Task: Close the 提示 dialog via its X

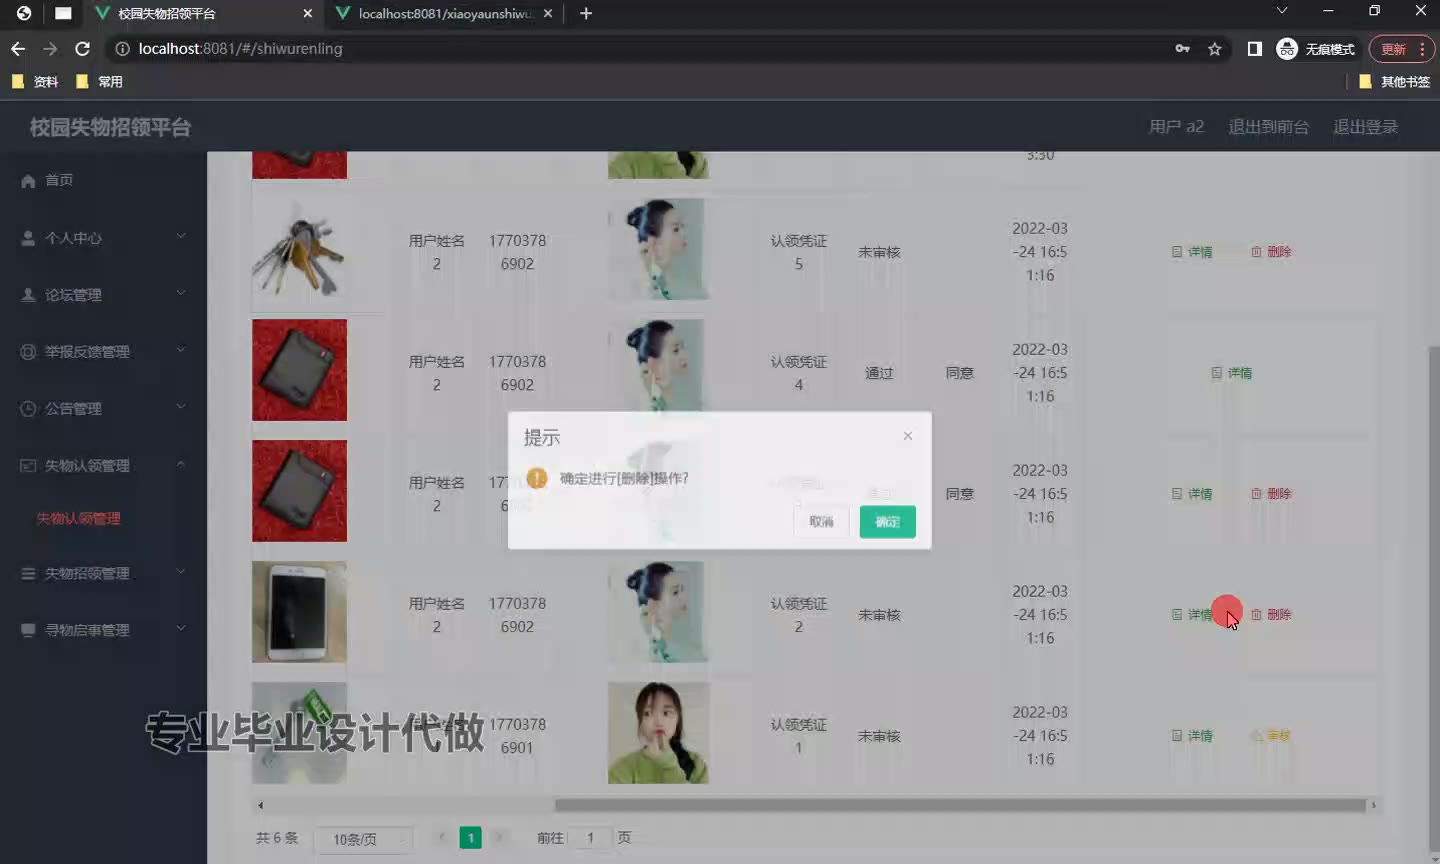Action: tap(907, 436)
